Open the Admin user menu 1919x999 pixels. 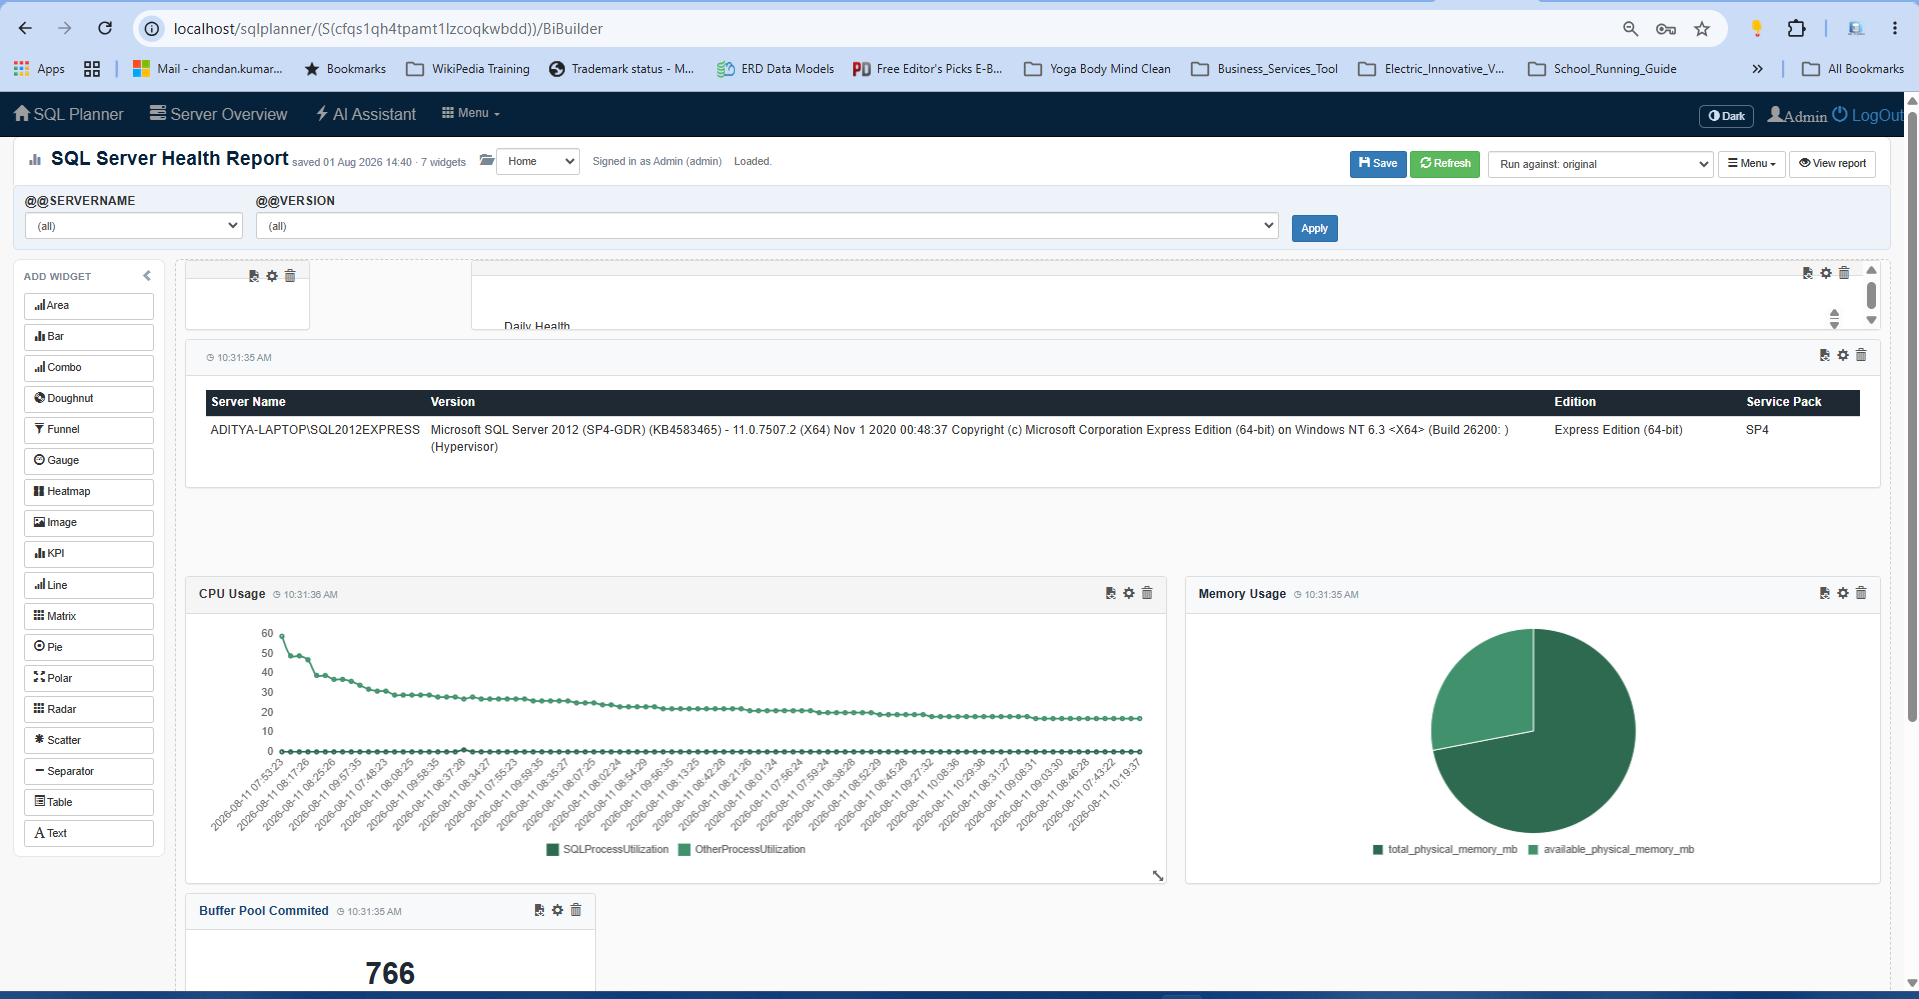pyautogui.click(x=1797, y=116)
